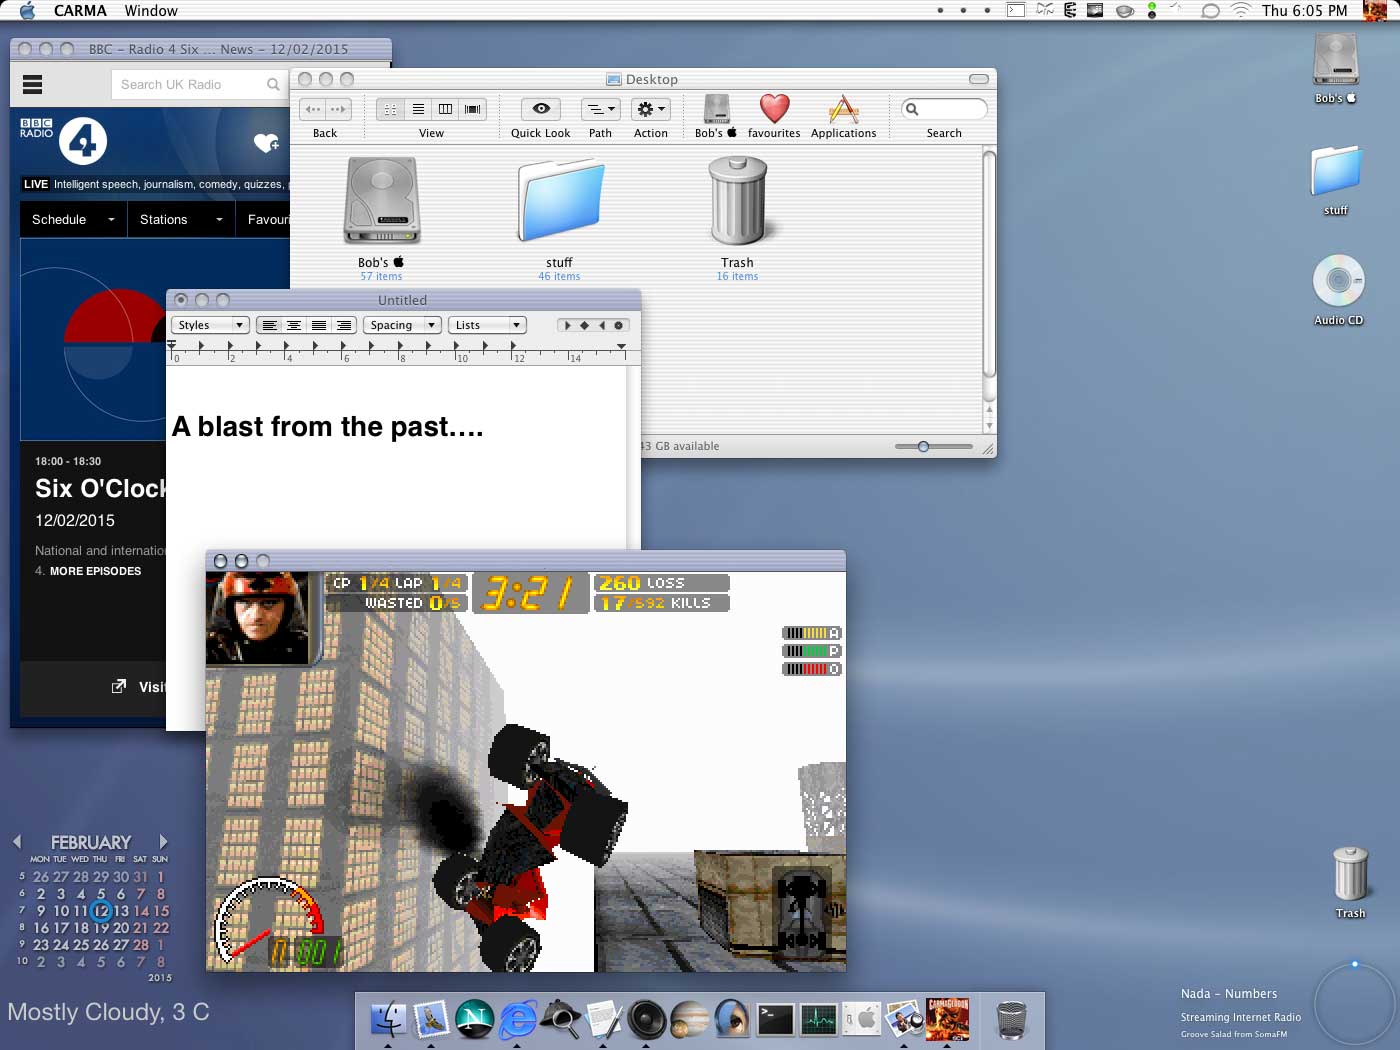Align text left in Untitled document
Screen dimensions: 1400x1050
[x=269, y=325]
